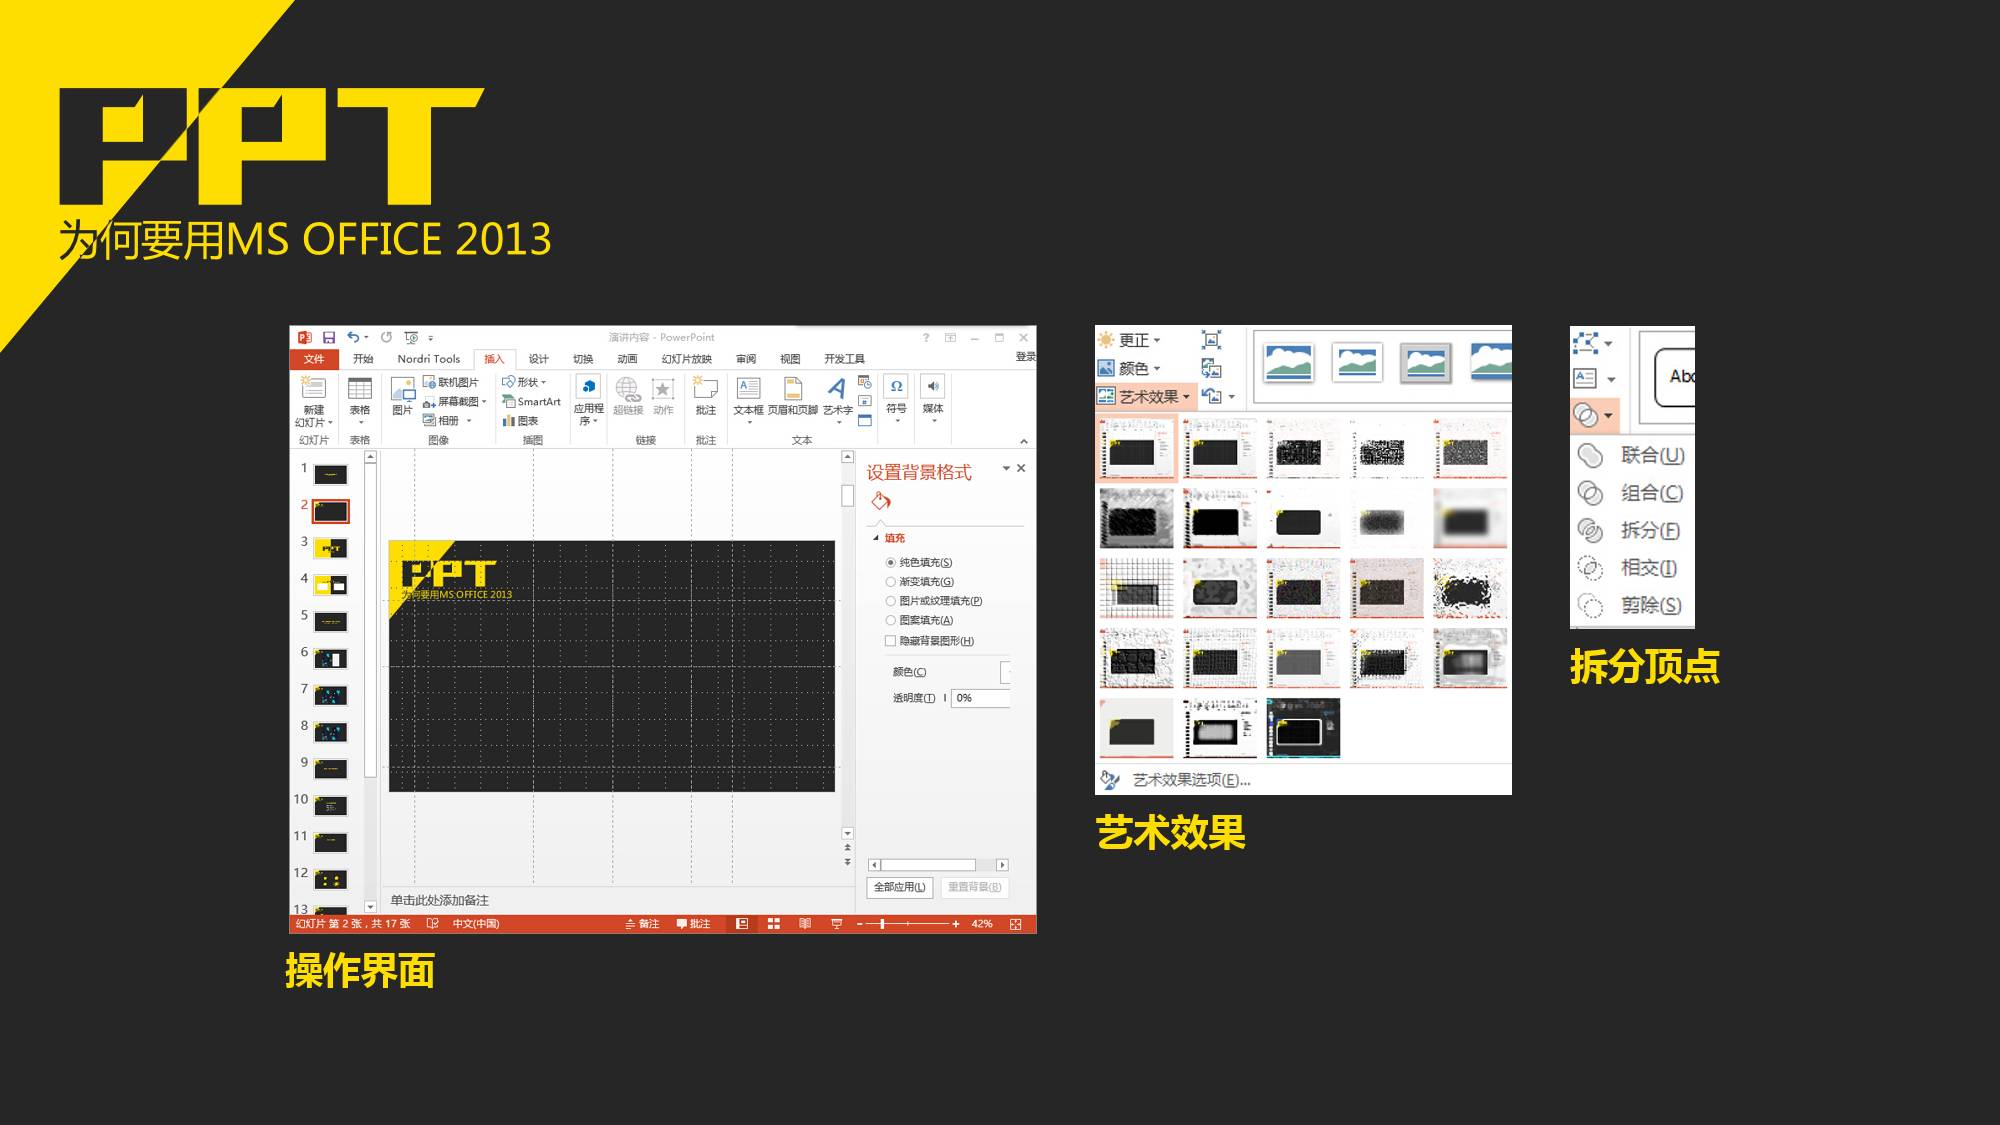Insert SmartArt graphic
The width and height of the screenshot is (2000, 1125).
coord(532,401)
